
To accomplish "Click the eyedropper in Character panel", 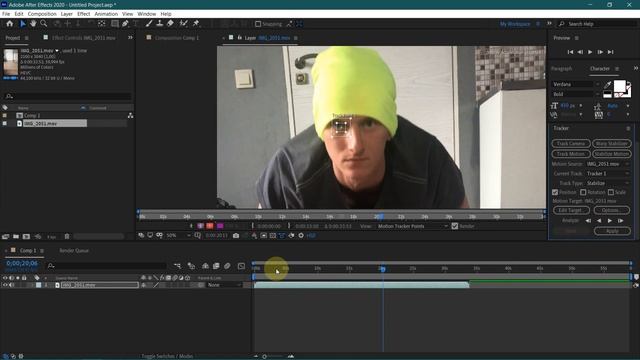I will tap(607, 84).
